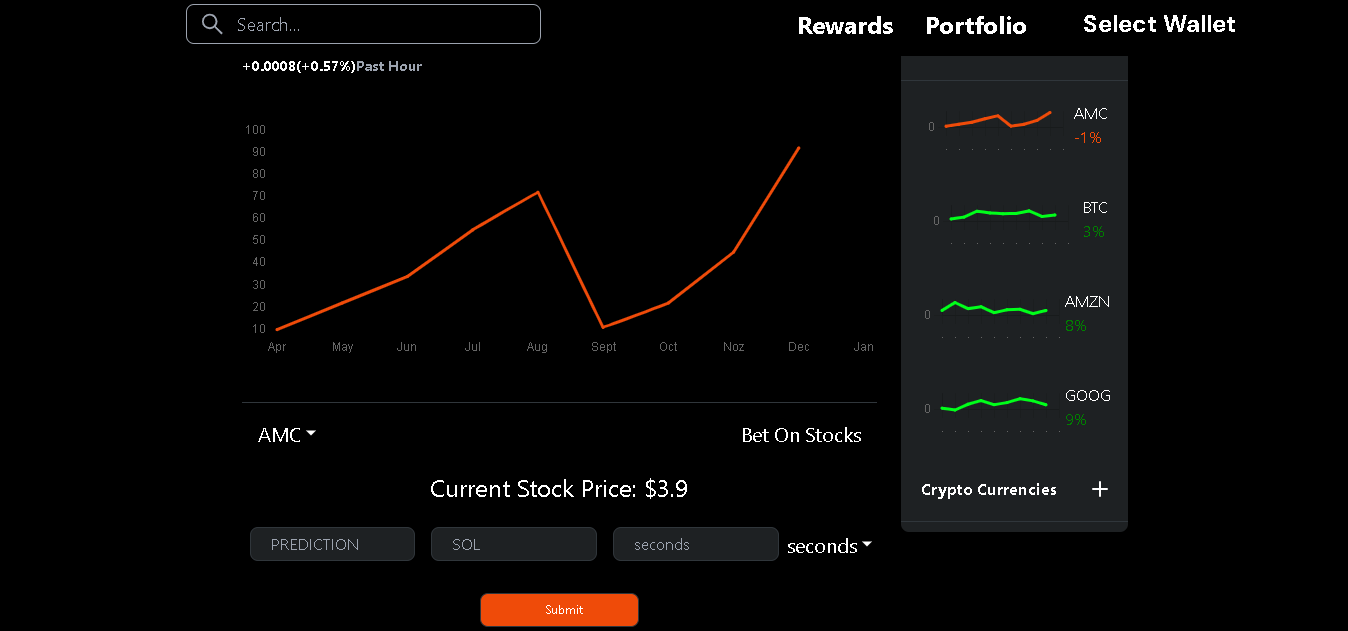Click the SOL amount input field

(514, 544)
